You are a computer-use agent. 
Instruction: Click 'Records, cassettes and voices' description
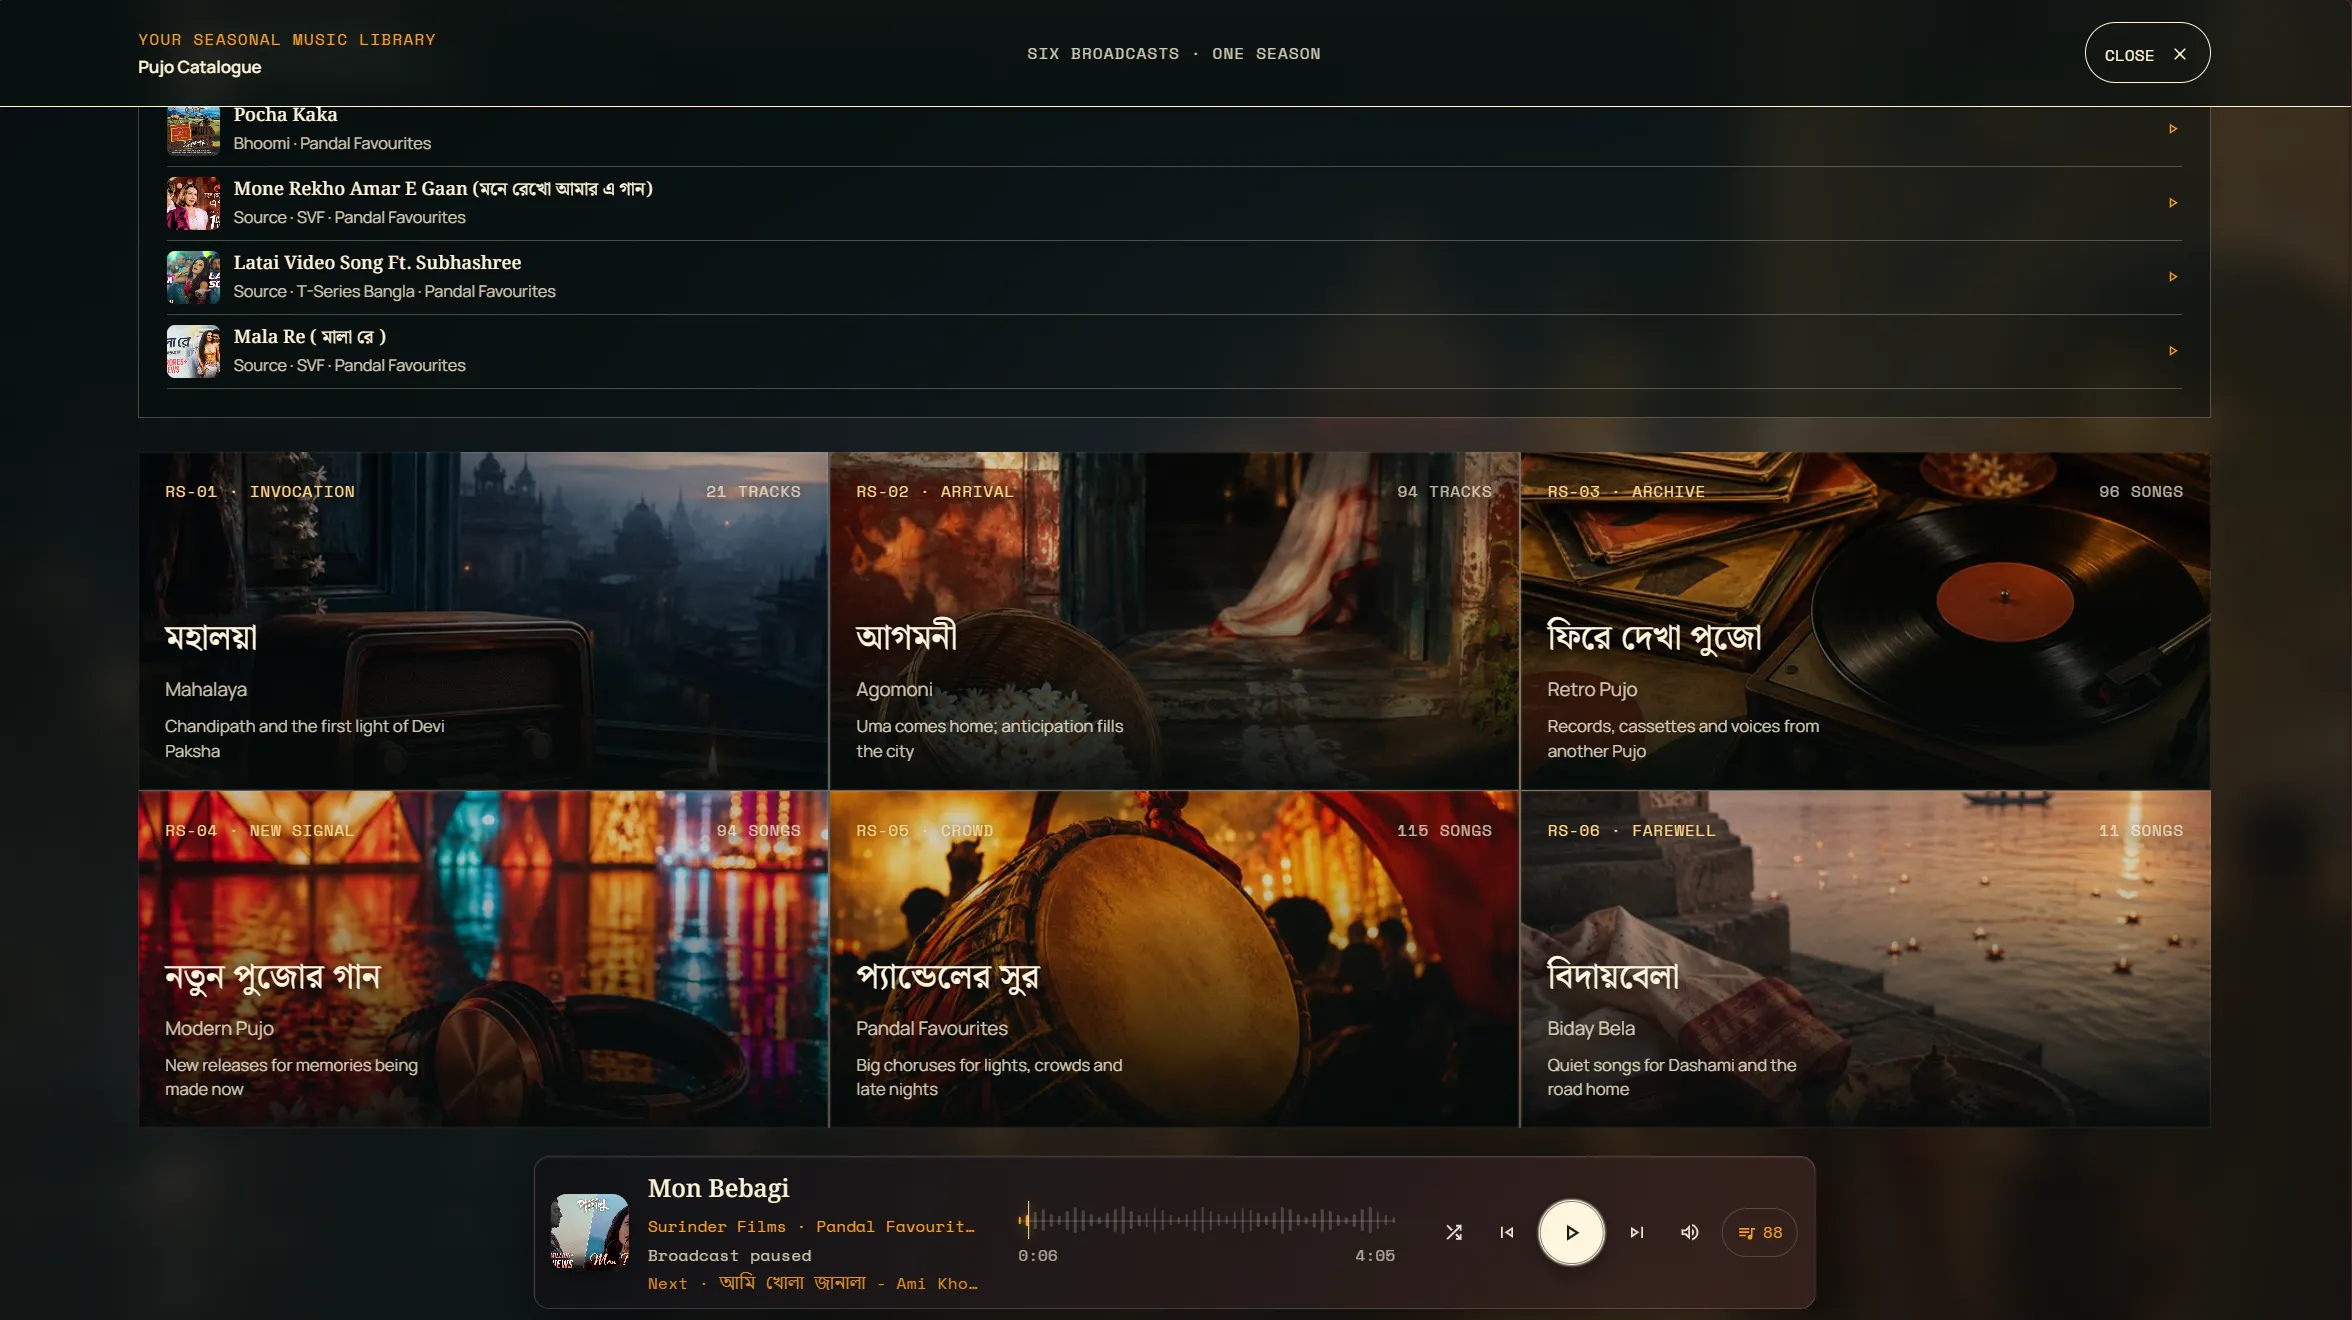(1683, 739)
